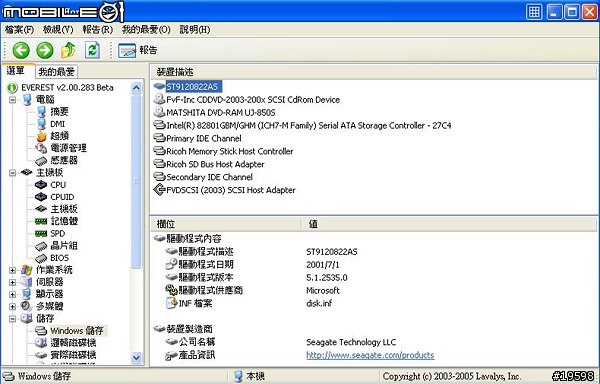
Task: Click the 本機 status bar entry
Action: click(x=249, y=376)
